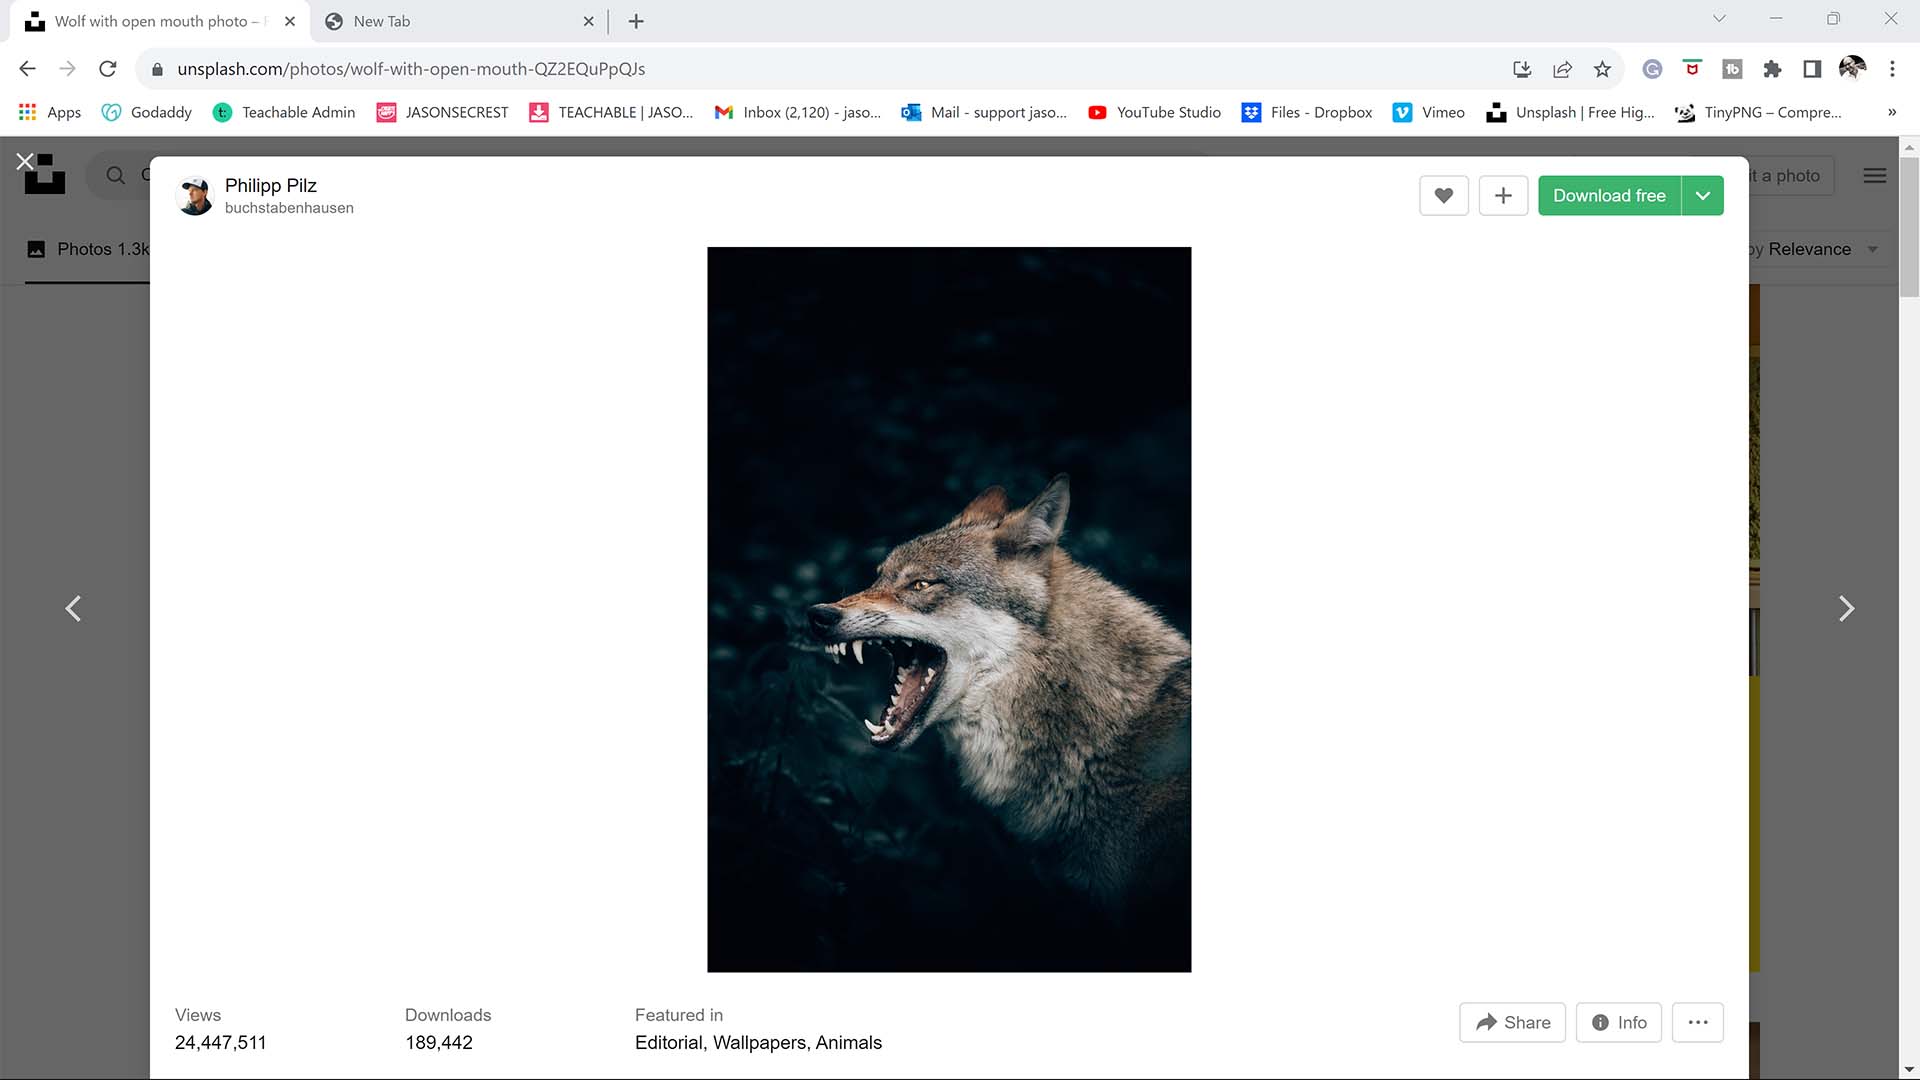Open the Grammarly extension icon
Viewport: 1920px width, 1080px height.
click(1652, 69)
